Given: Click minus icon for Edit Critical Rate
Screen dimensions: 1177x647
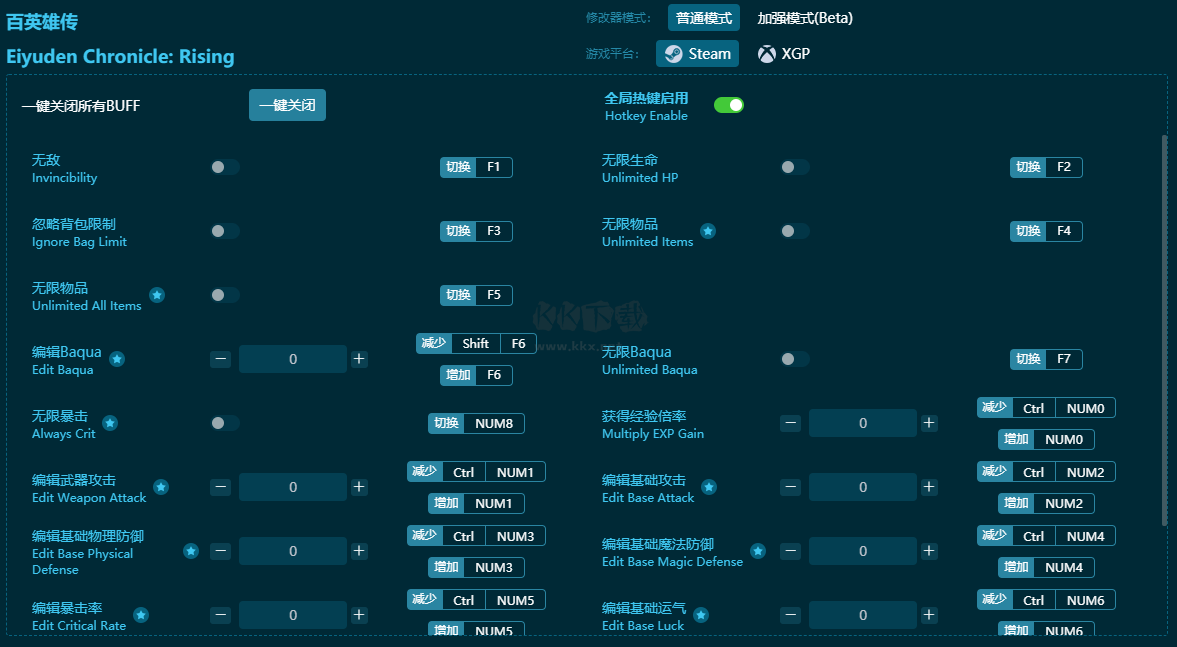Looking at the screenshot, I should 221,615.
